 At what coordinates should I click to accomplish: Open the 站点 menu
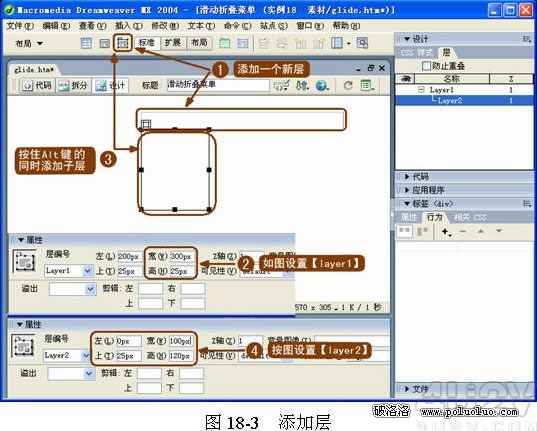[x=274, y=26]
